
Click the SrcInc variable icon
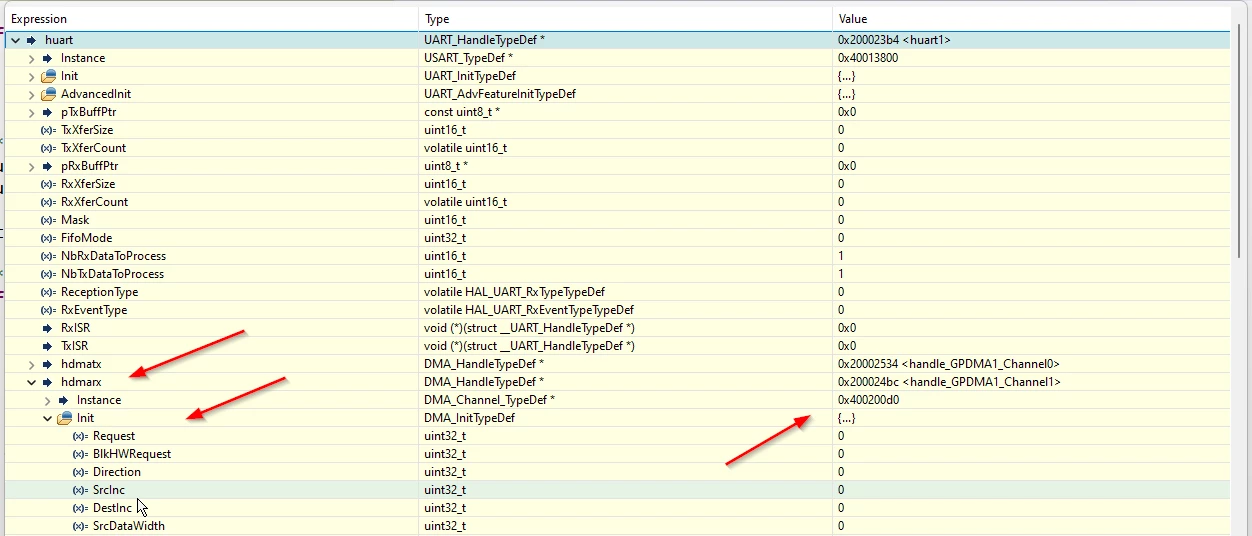(80, 490)
